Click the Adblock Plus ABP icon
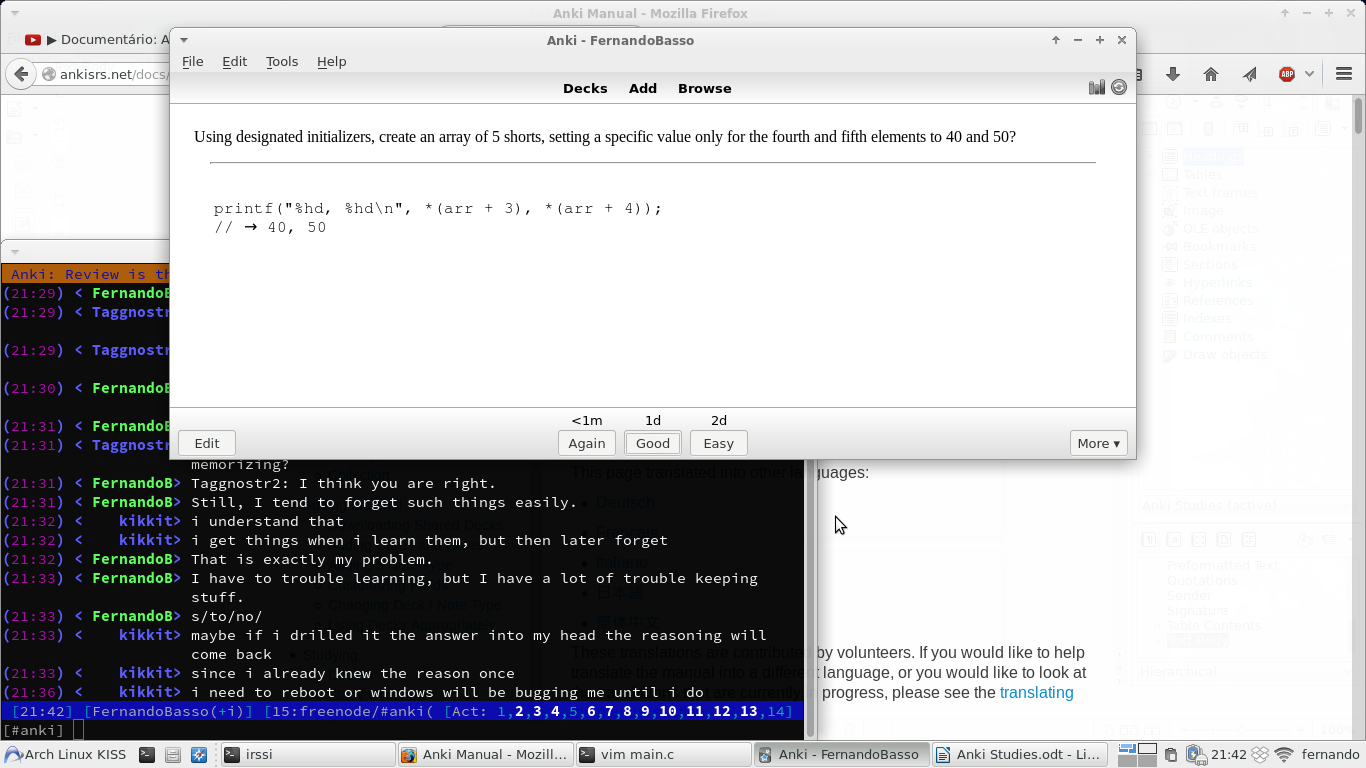 (x=1287, y=74)
